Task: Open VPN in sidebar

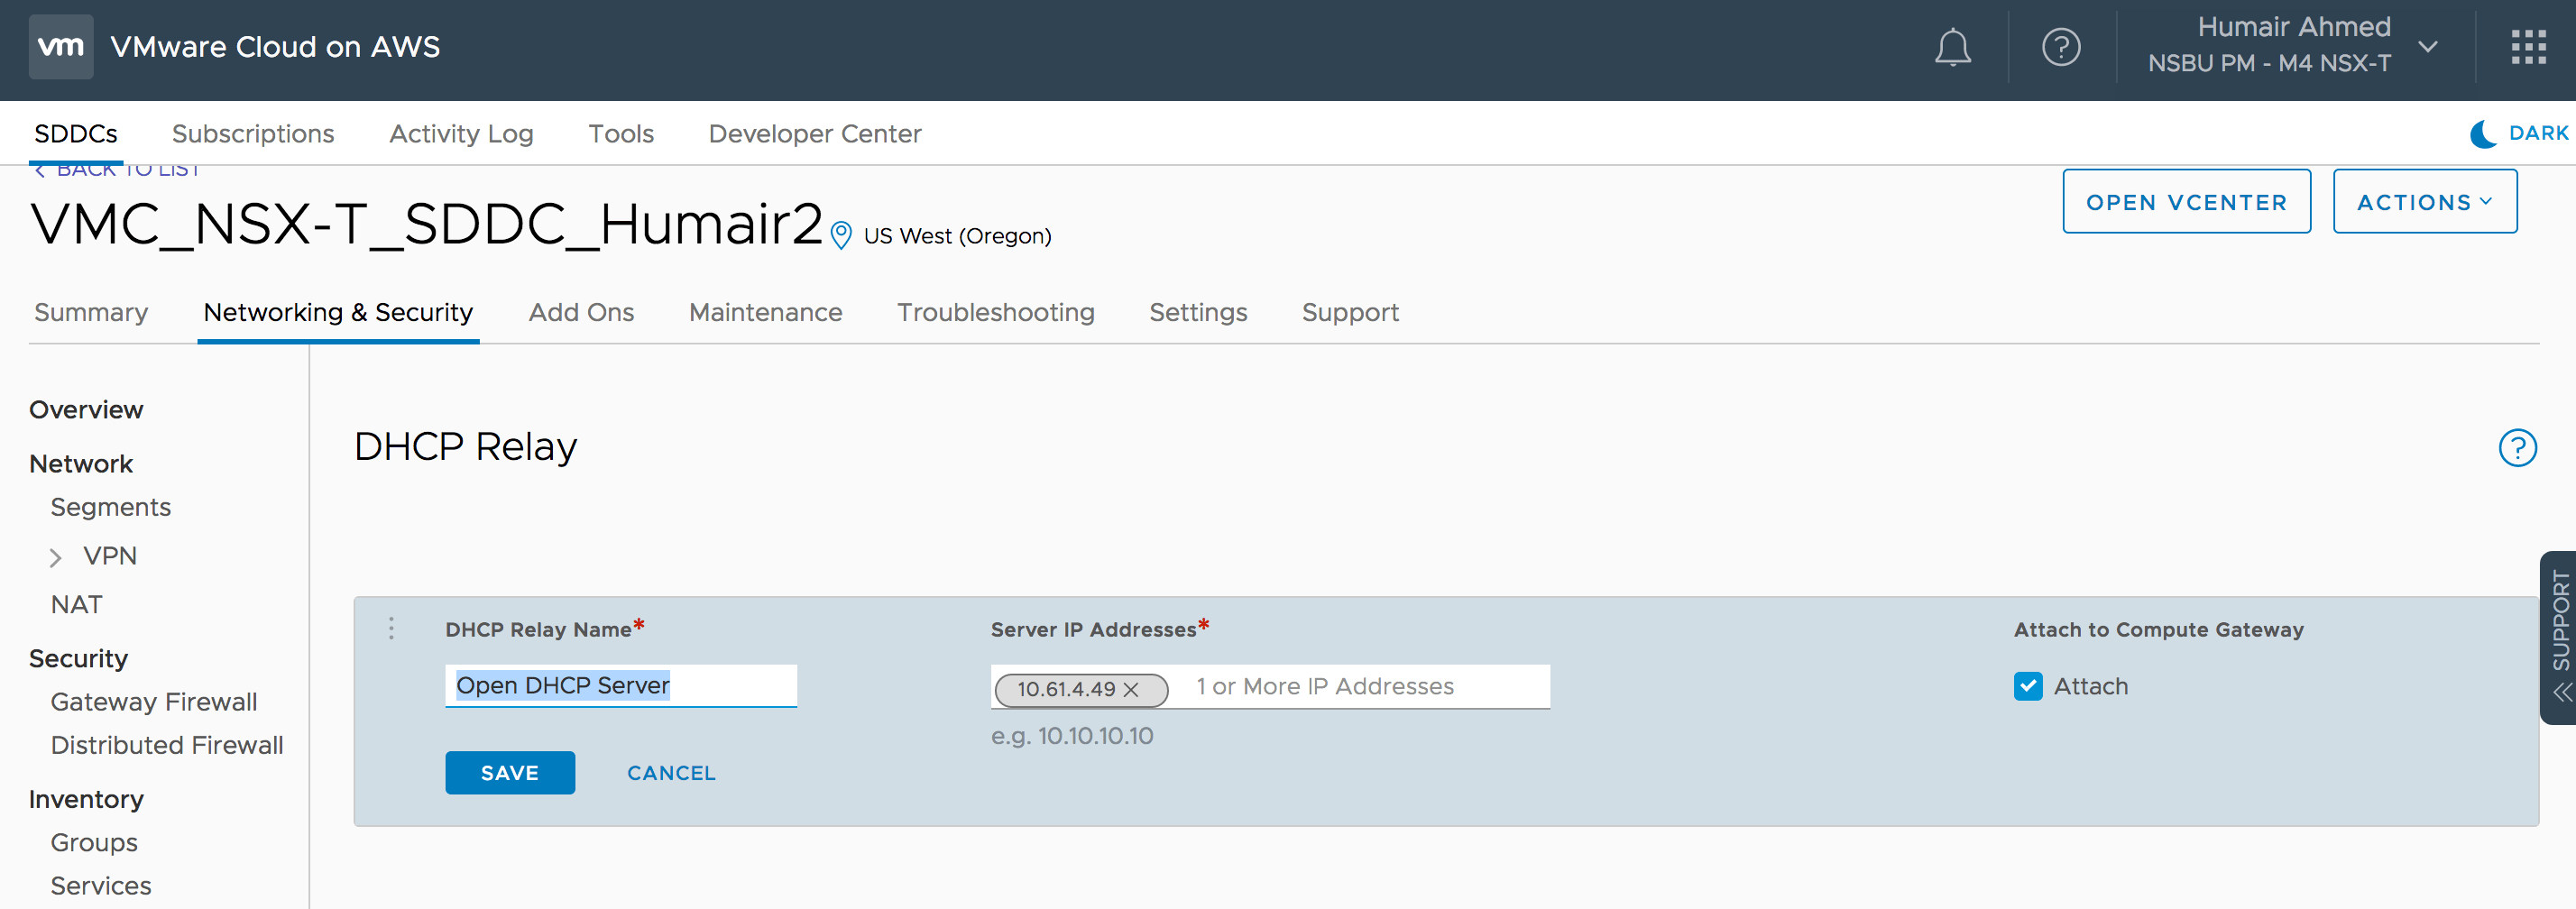Action: [x=109, y=556]
